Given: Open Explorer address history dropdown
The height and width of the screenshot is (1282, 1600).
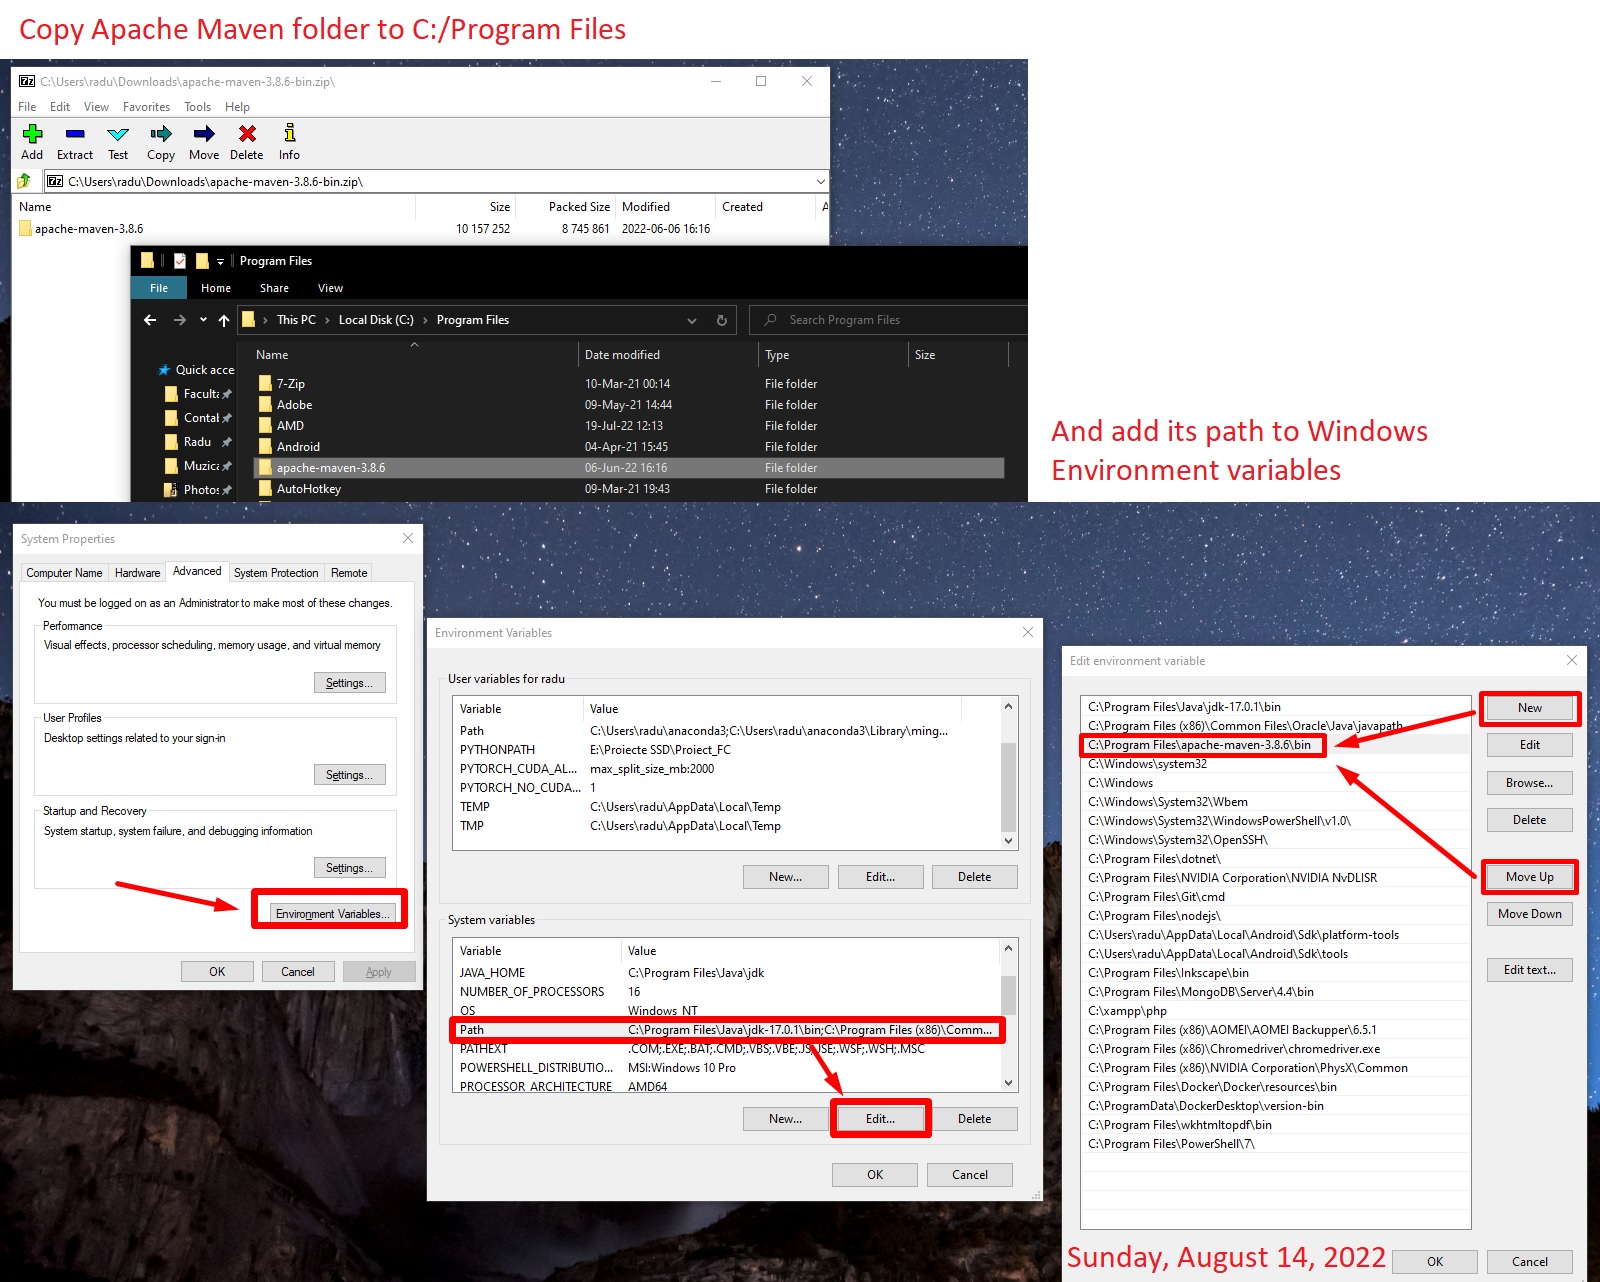Looking at the screenshot, I should [x=692, y=320].
